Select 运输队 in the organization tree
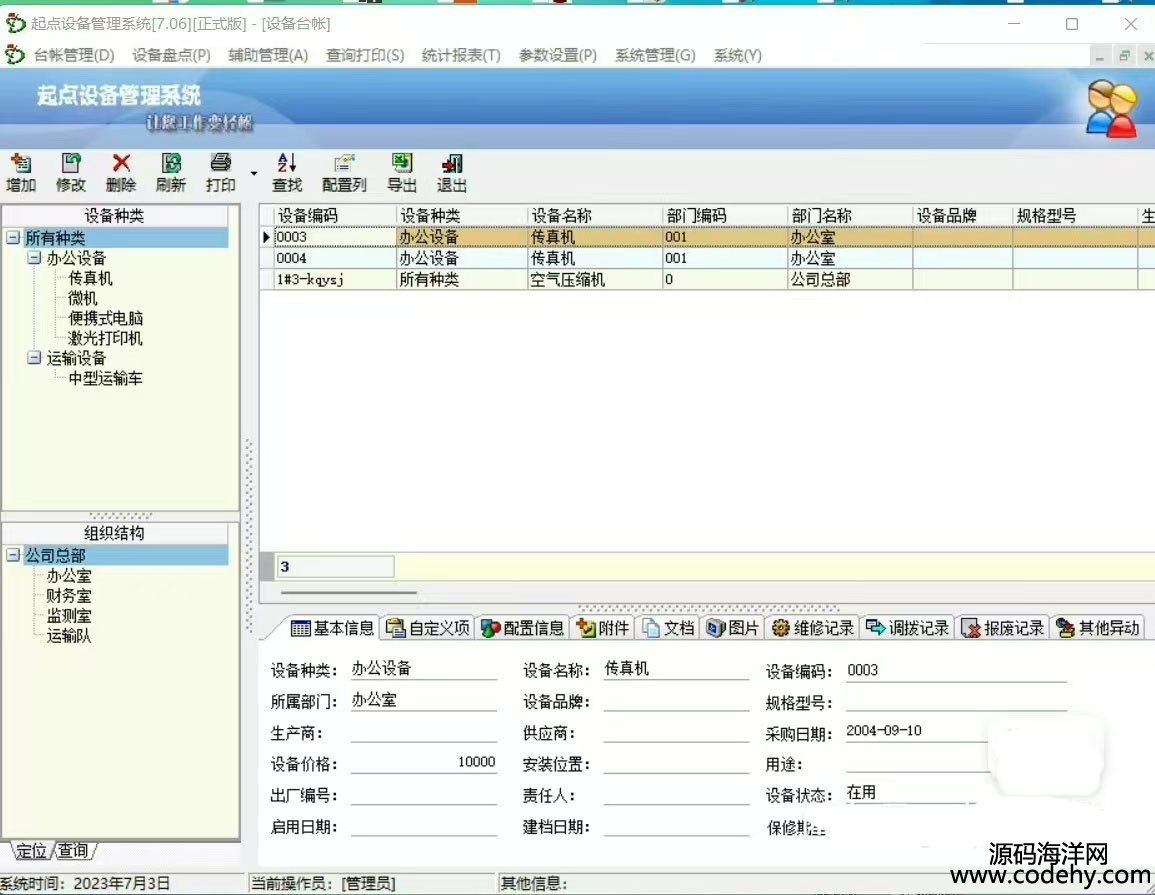 tap(69, 636)
